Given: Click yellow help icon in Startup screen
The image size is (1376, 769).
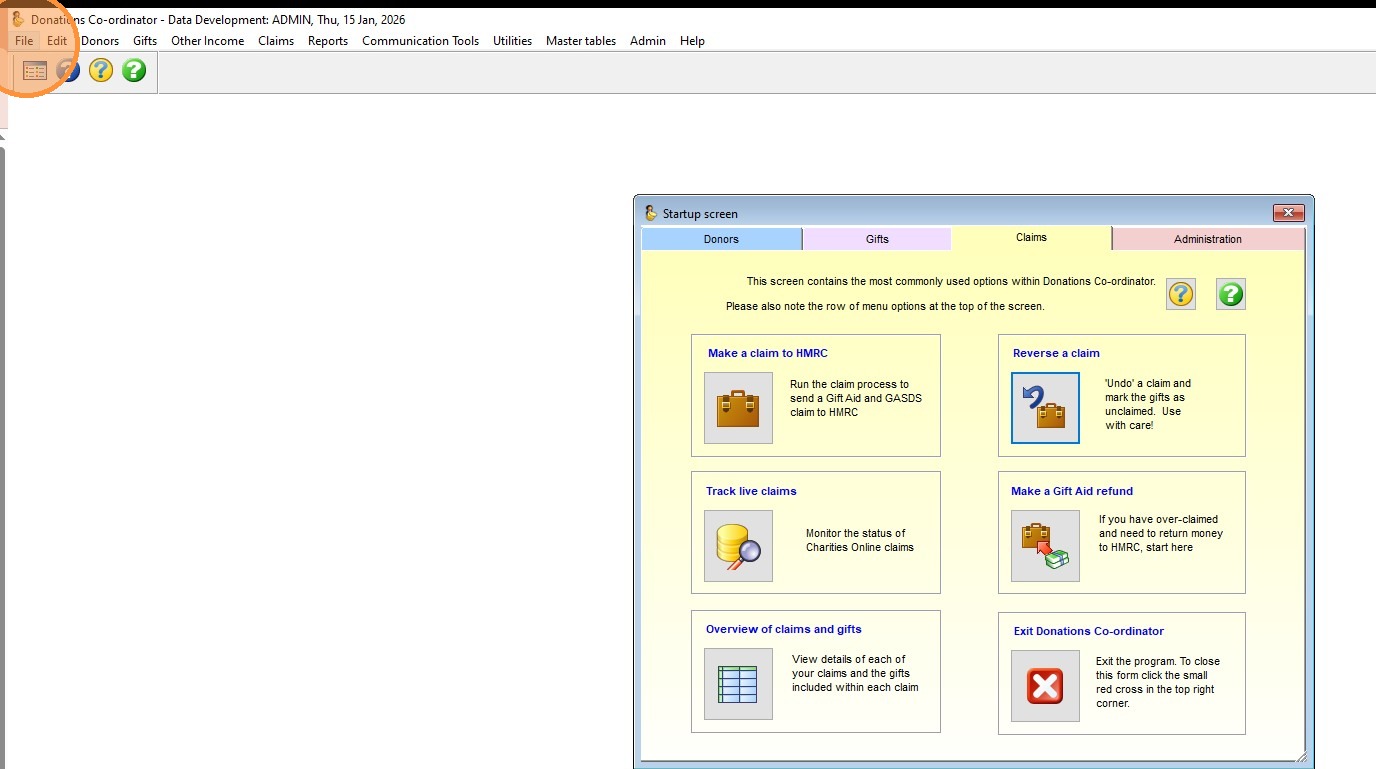Looking at the screenshot, I should pos(1181,294).
